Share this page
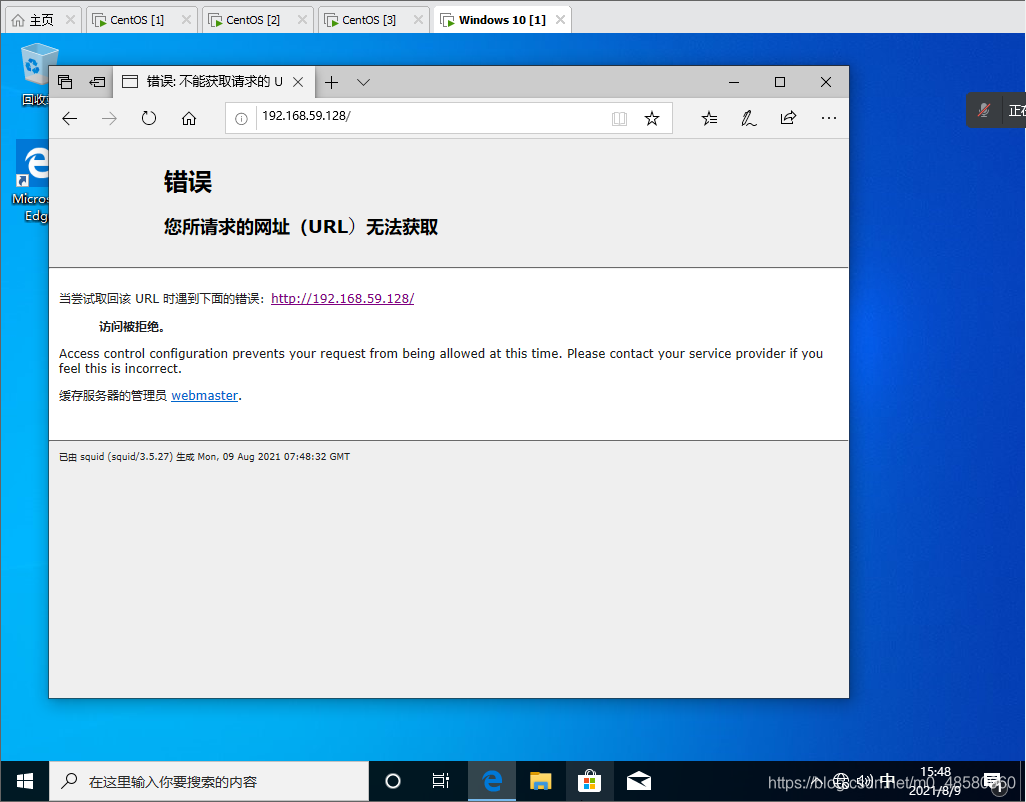This screenshot has width=1026, height=802. click(x=788, y=118)
